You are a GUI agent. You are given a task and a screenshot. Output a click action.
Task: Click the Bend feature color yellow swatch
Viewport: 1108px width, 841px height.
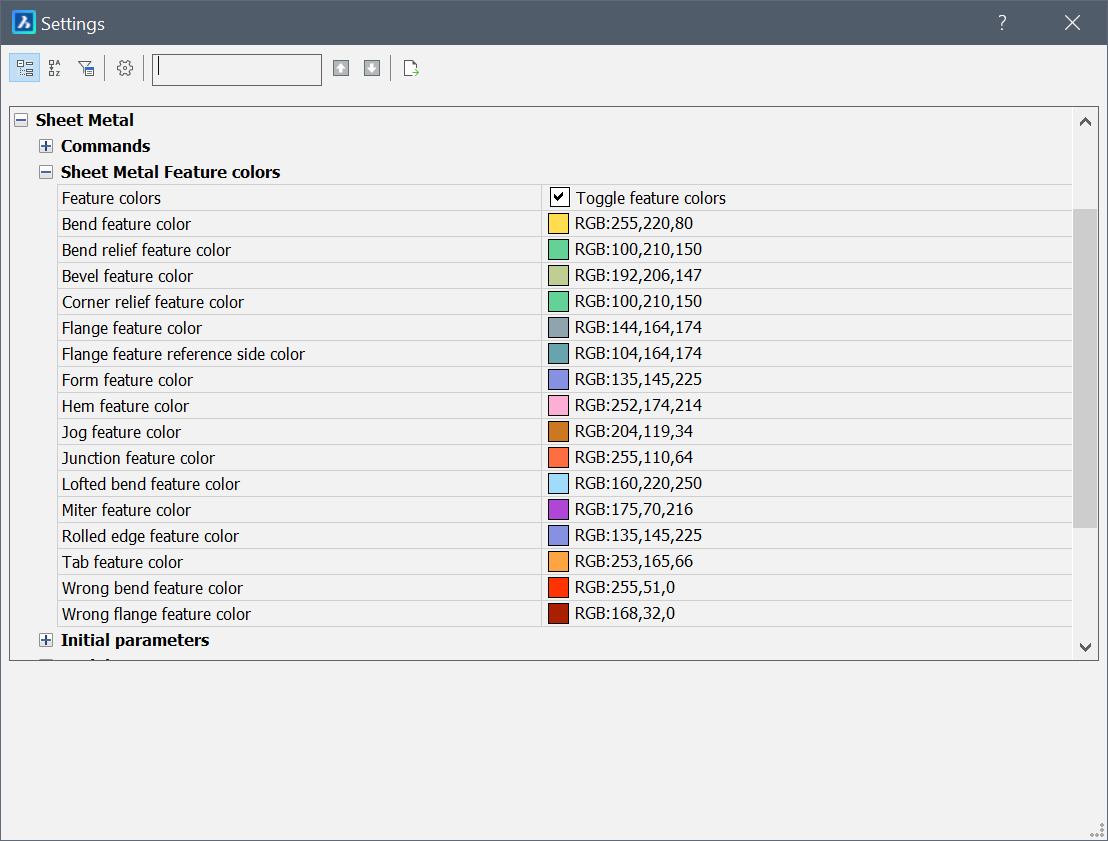click(558, 224)
